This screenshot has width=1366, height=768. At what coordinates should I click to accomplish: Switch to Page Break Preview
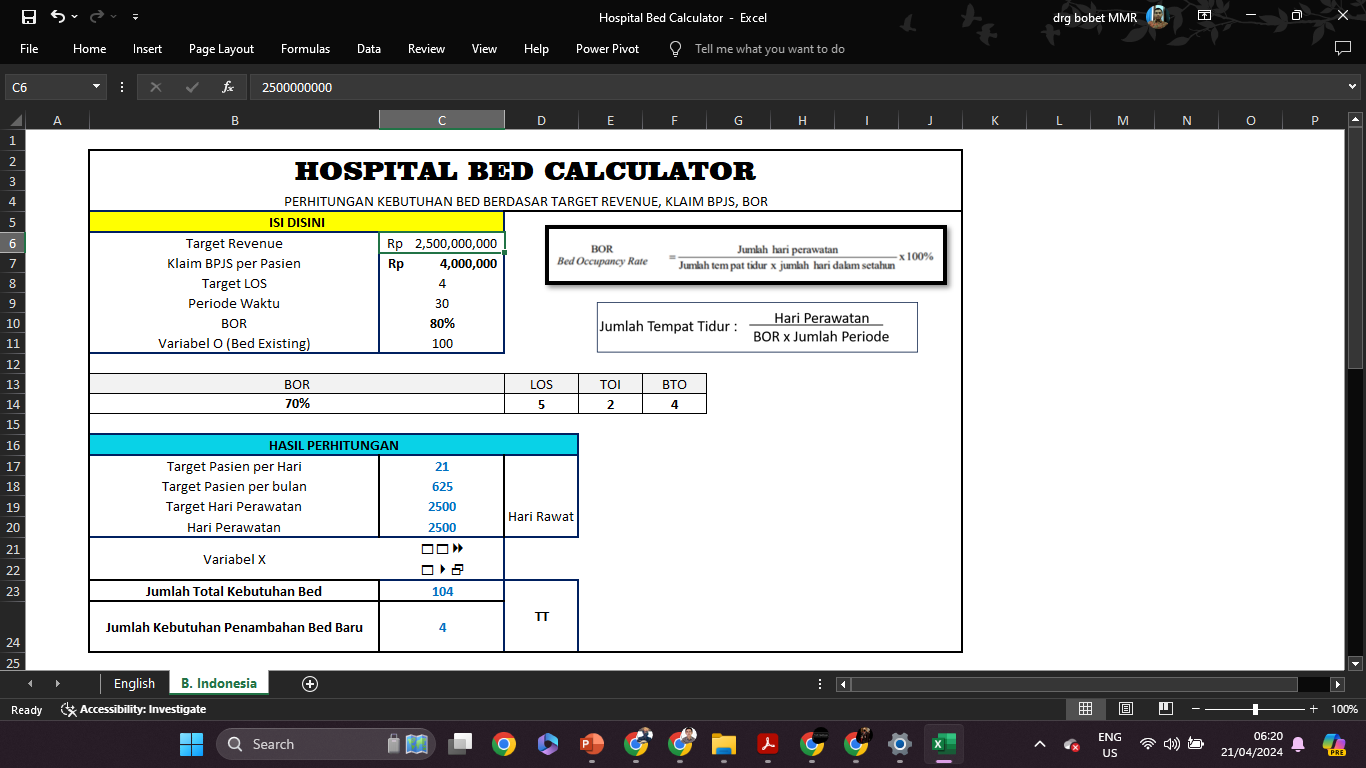coord(1166,709)
